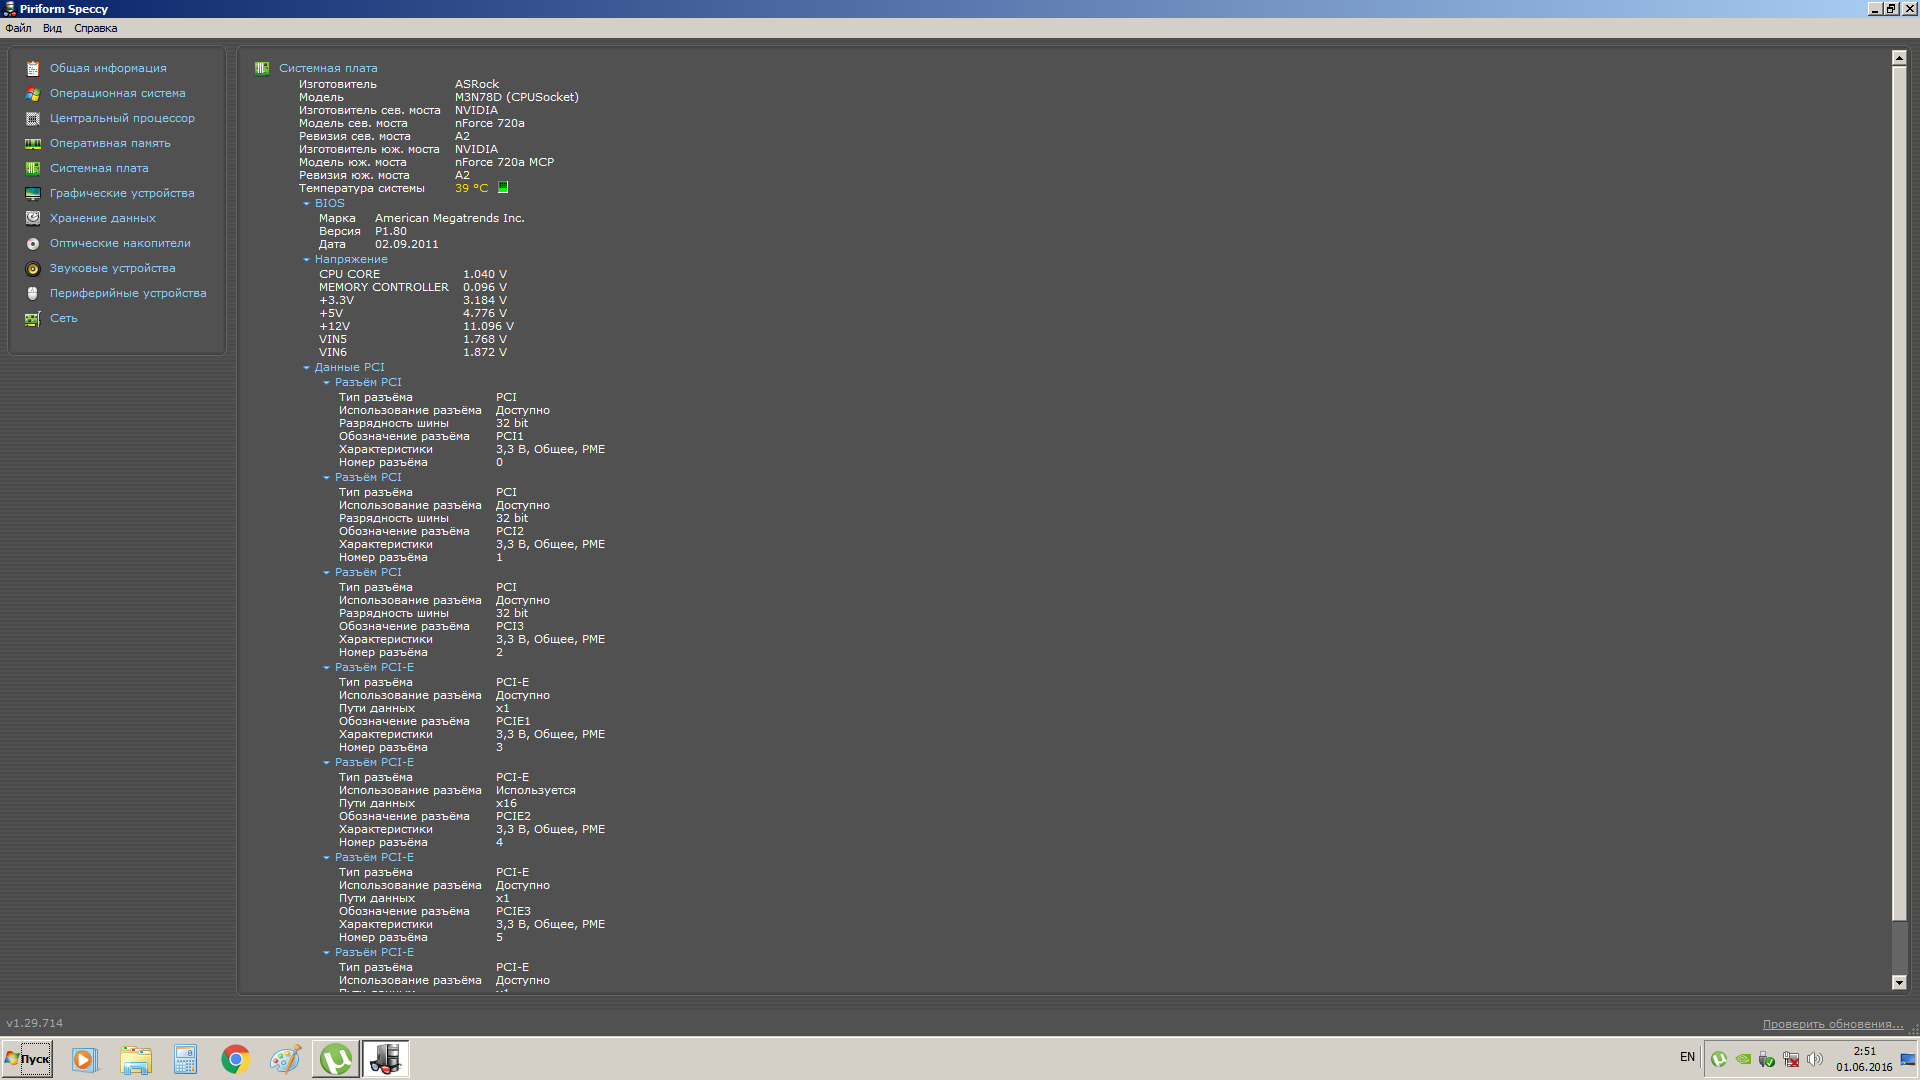This screenshot has width=1920, height=1080.
Task: Open the Вид menu
Action: [52, 28]
